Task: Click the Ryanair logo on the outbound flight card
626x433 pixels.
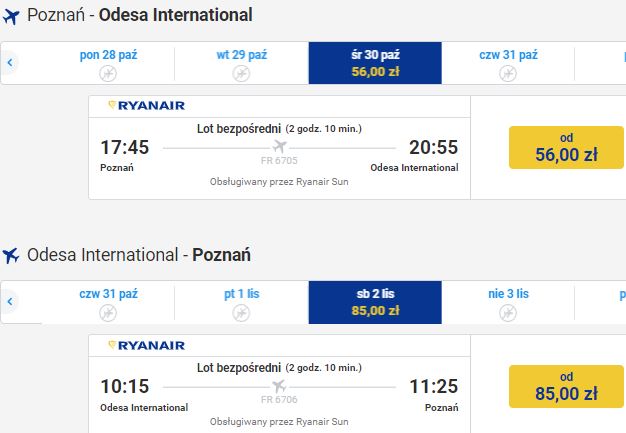Action: point(147,106)
